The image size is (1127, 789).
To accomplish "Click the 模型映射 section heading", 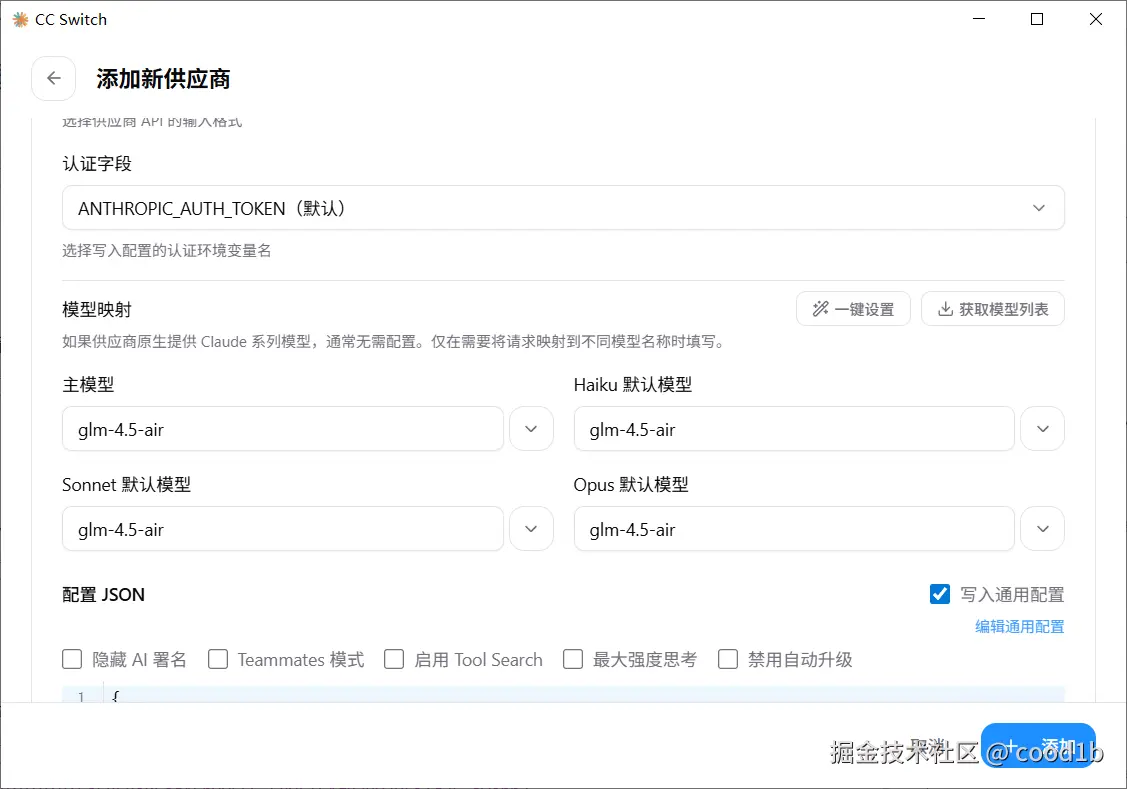I will click(x=97, y=310).
